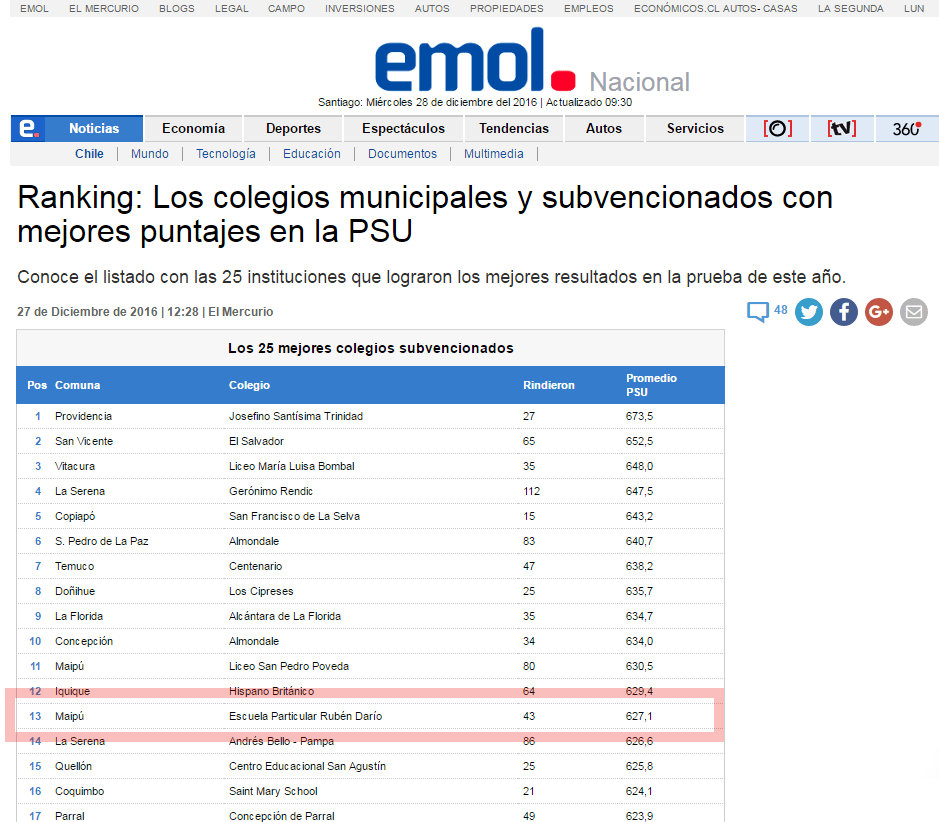Select the Espectáculos tab
Viewport: 939px width, 822px height.
[403, 129]
